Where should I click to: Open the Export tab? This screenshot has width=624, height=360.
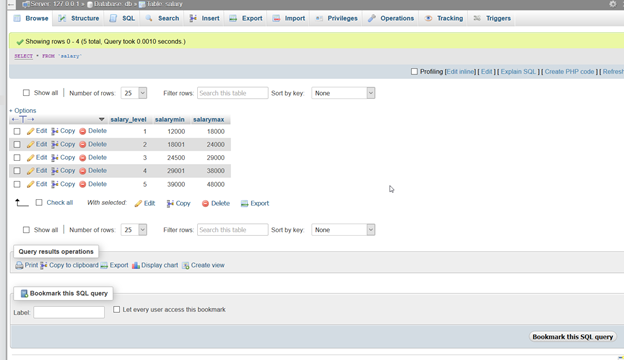click(246, 18)
